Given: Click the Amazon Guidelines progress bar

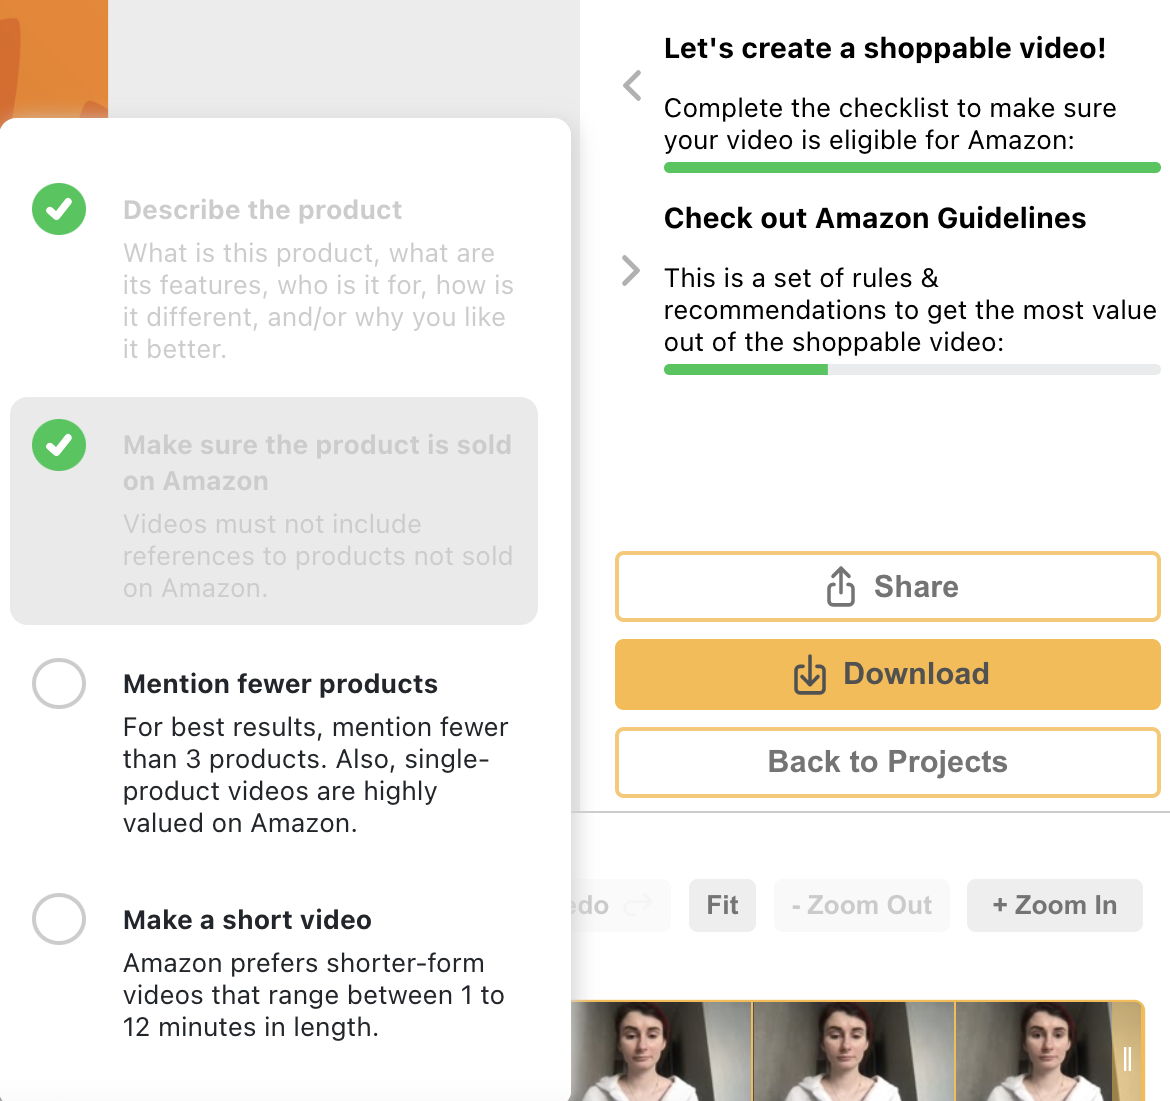Looking at the screenshot, I should (x=912, y=369).
